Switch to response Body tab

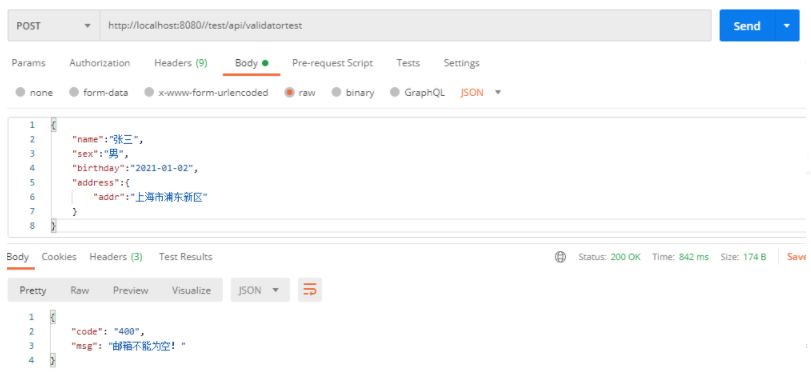(18, 257)
